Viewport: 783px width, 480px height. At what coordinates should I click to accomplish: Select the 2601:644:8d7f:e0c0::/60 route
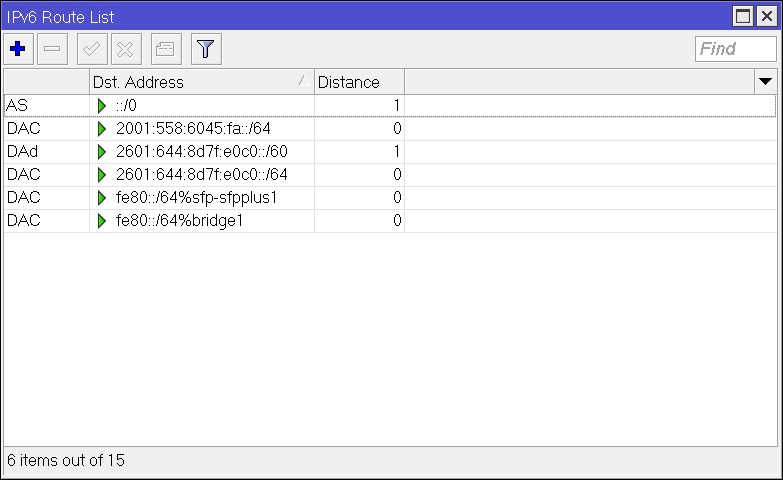[390, 151]
